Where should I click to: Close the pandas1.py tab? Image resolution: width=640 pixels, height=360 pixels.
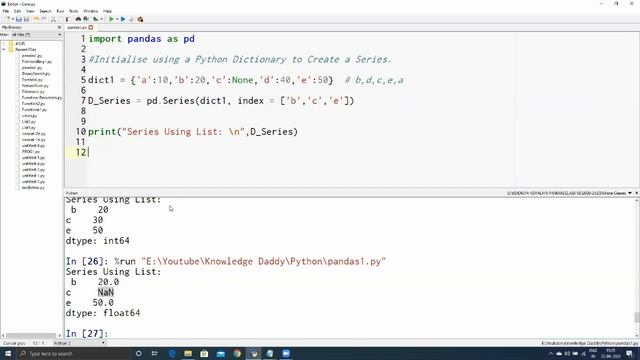91,27
